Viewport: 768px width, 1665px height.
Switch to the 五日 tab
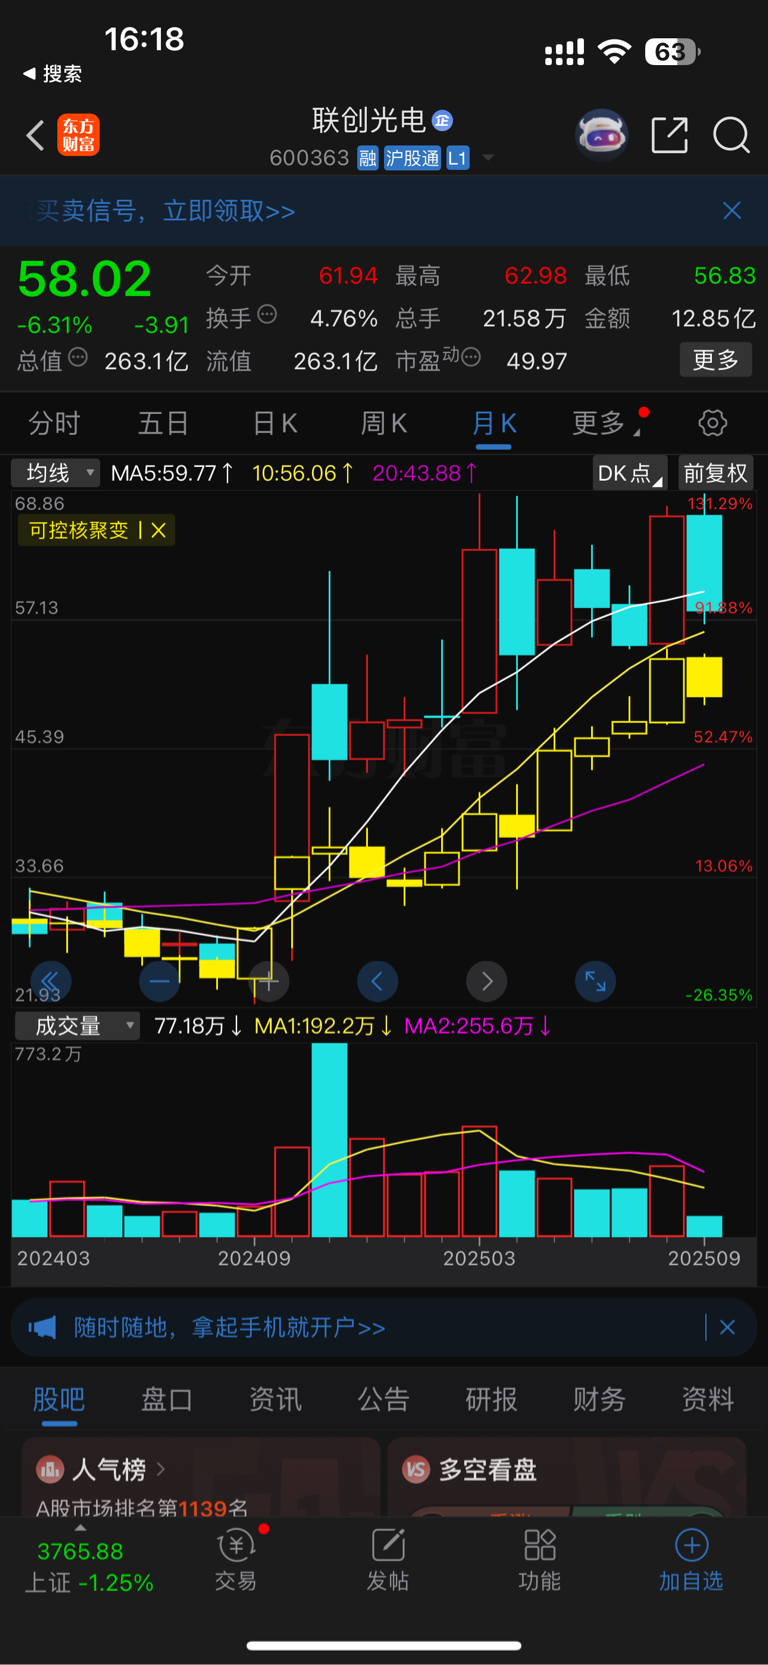tap(163, 424)
